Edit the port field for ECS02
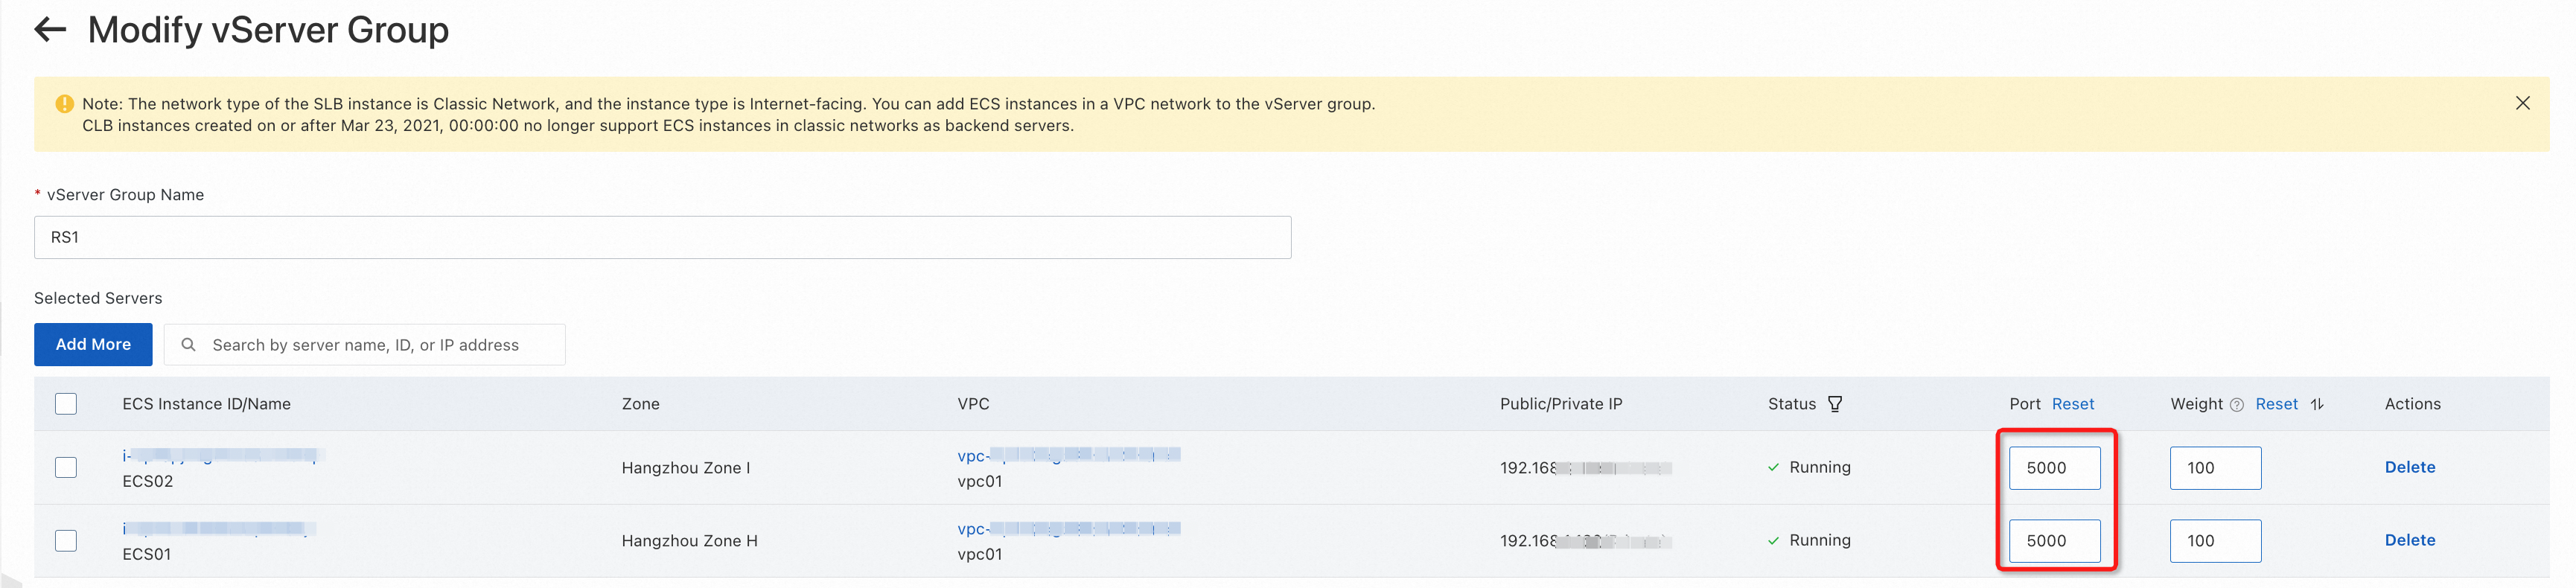 [2054, 468]
